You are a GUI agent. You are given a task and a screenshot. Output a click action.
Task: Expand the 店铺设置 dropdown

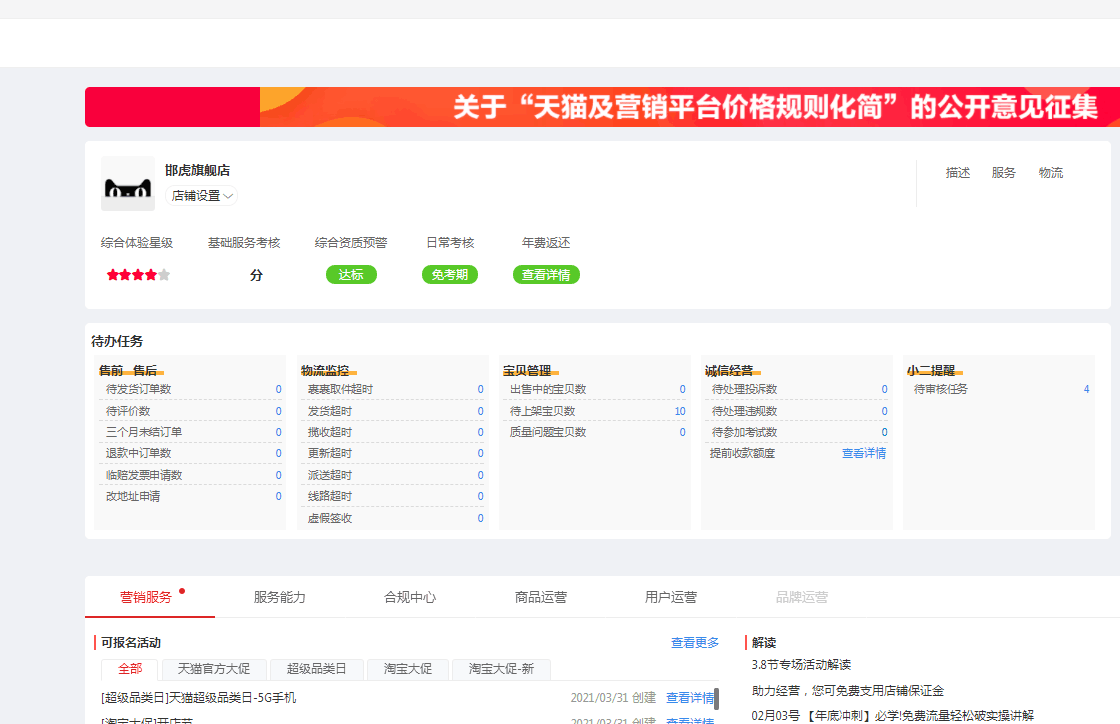(202, 196)
